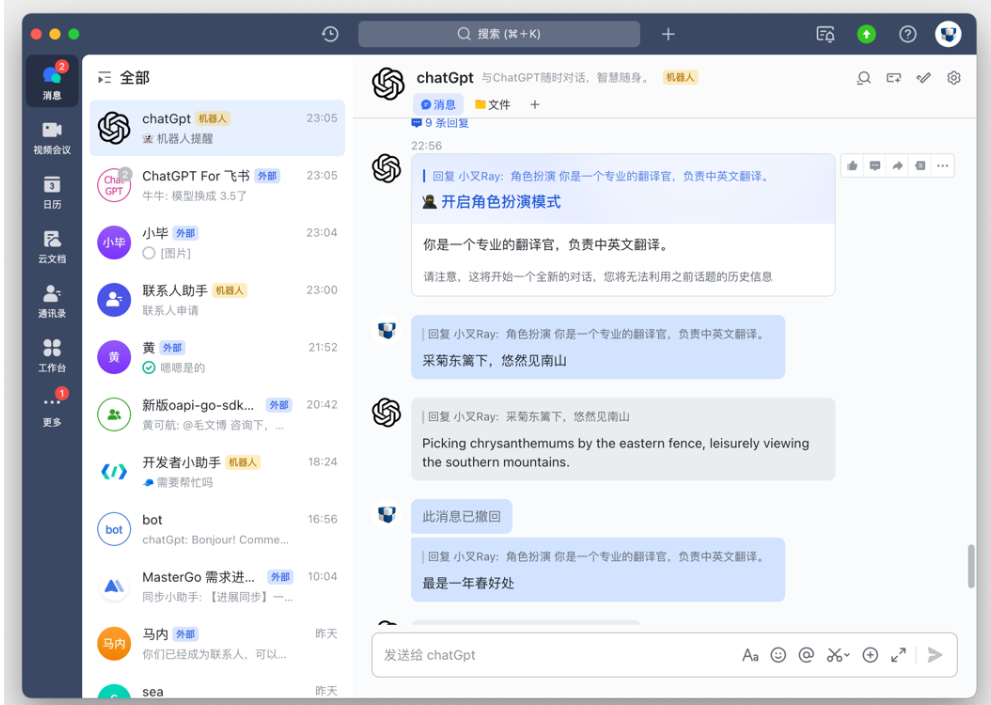Open Contacts in the sidebar
Image resolution: width=991 pixels, height=705 pixels.
point(52,300)
